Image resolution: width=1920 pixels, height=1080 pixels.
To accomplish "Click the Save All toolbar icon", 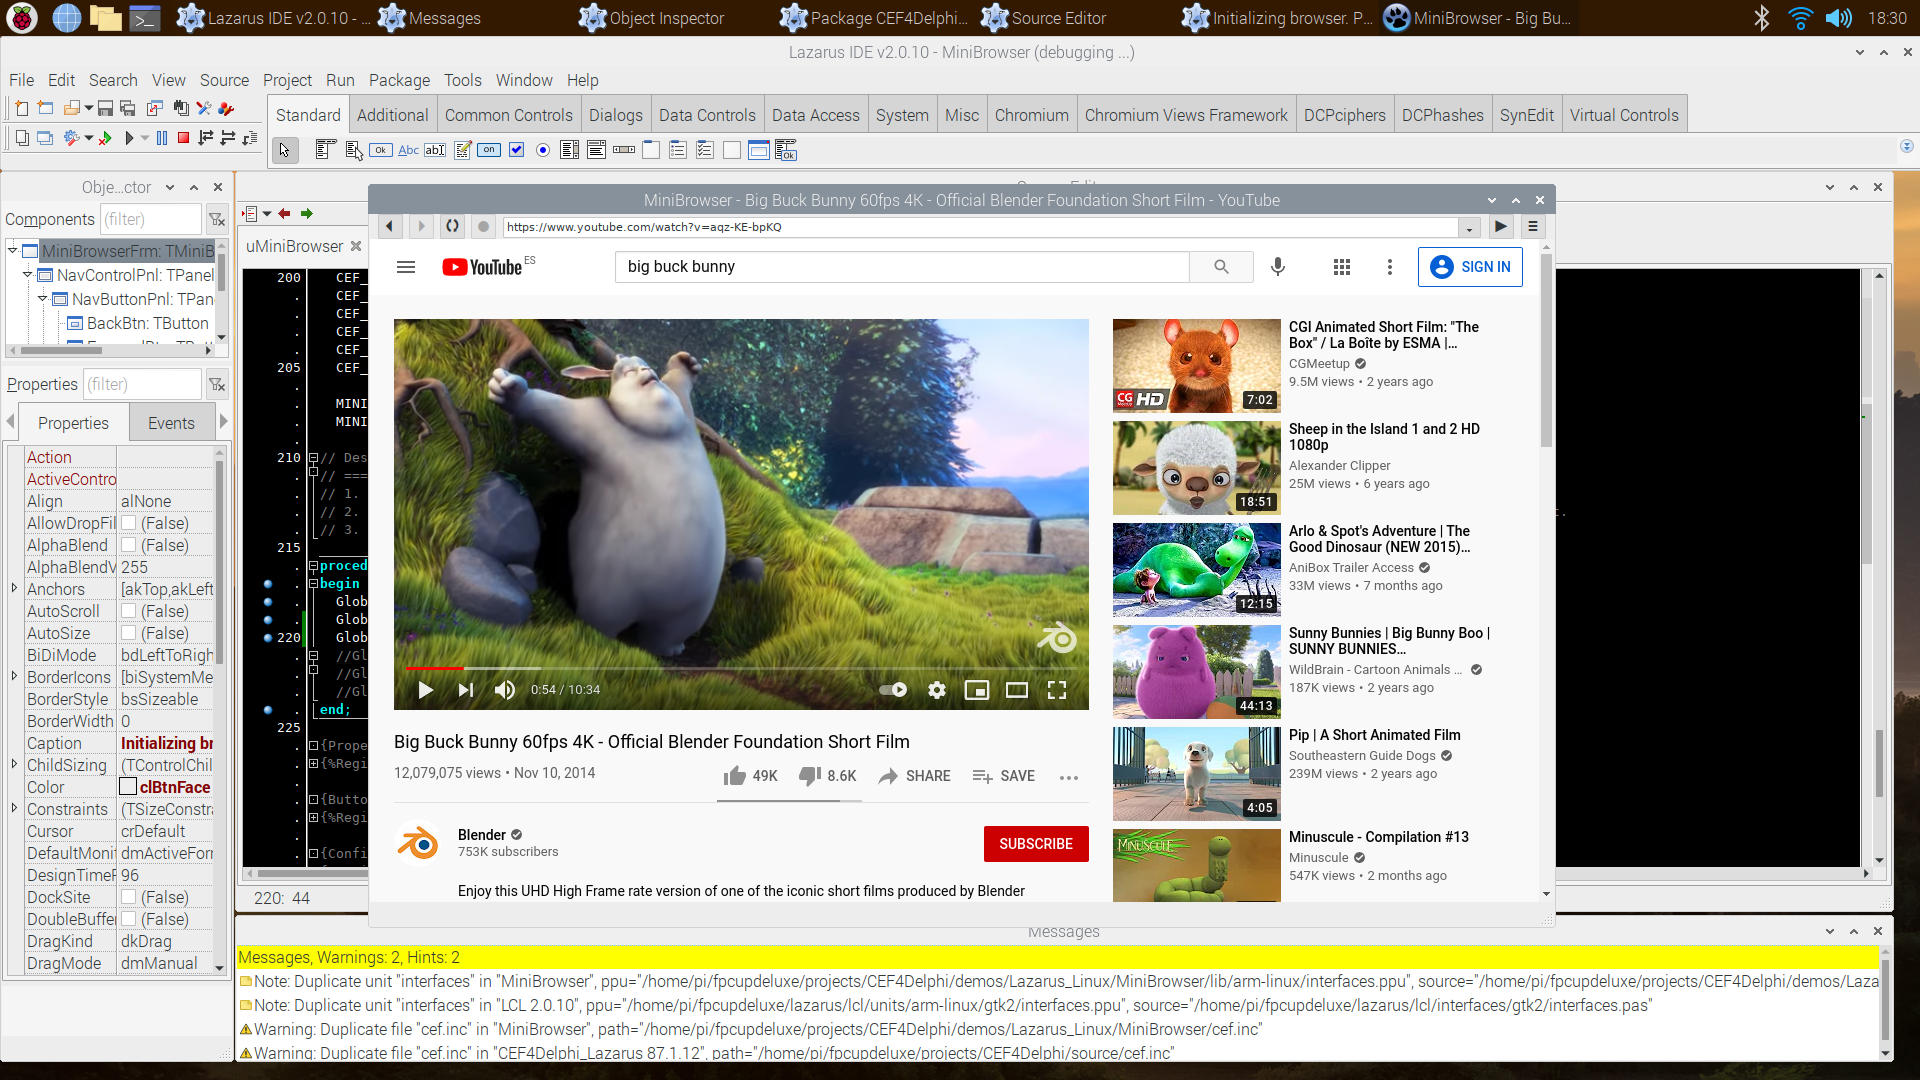I will click(x=127, y=108).
